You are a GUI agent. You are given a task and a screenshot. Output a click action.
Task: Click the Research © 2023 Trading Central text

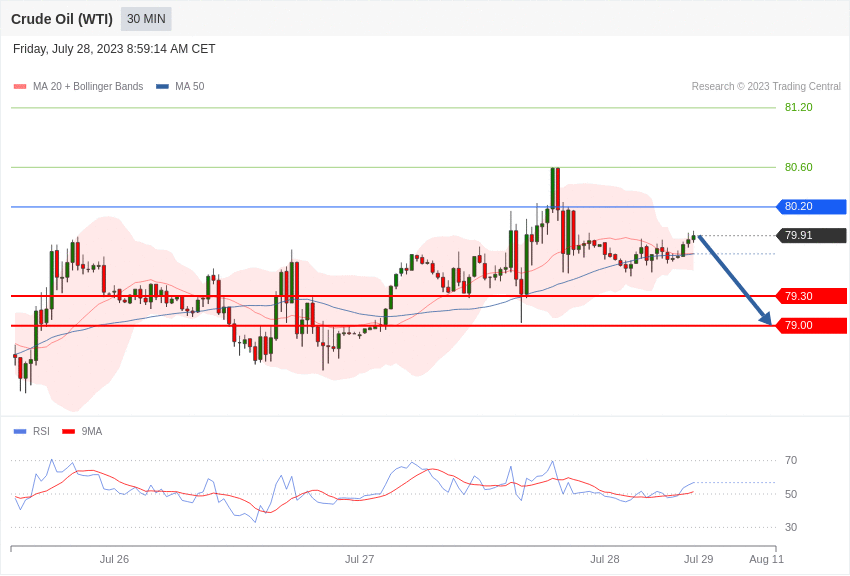(766, 86)
